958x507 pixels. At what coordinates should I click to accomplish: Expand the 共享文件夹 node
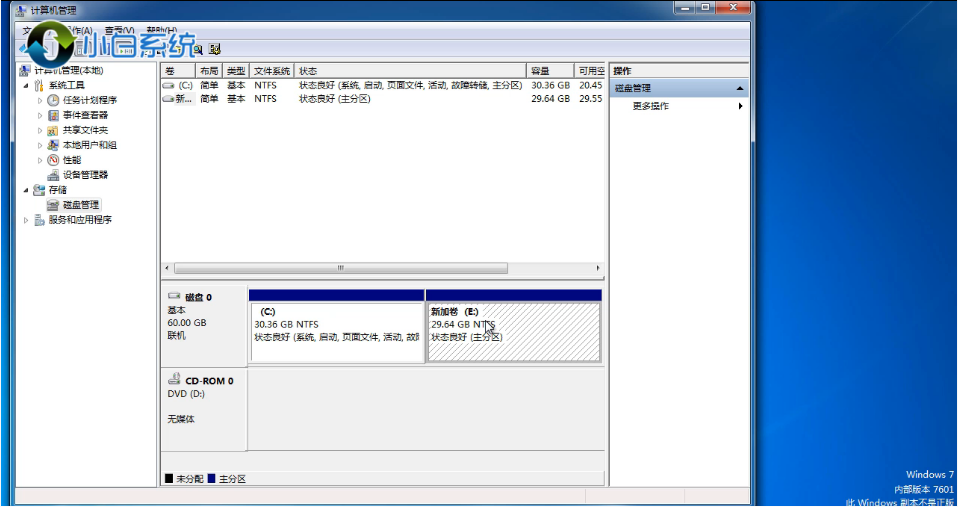pos(40,130)
